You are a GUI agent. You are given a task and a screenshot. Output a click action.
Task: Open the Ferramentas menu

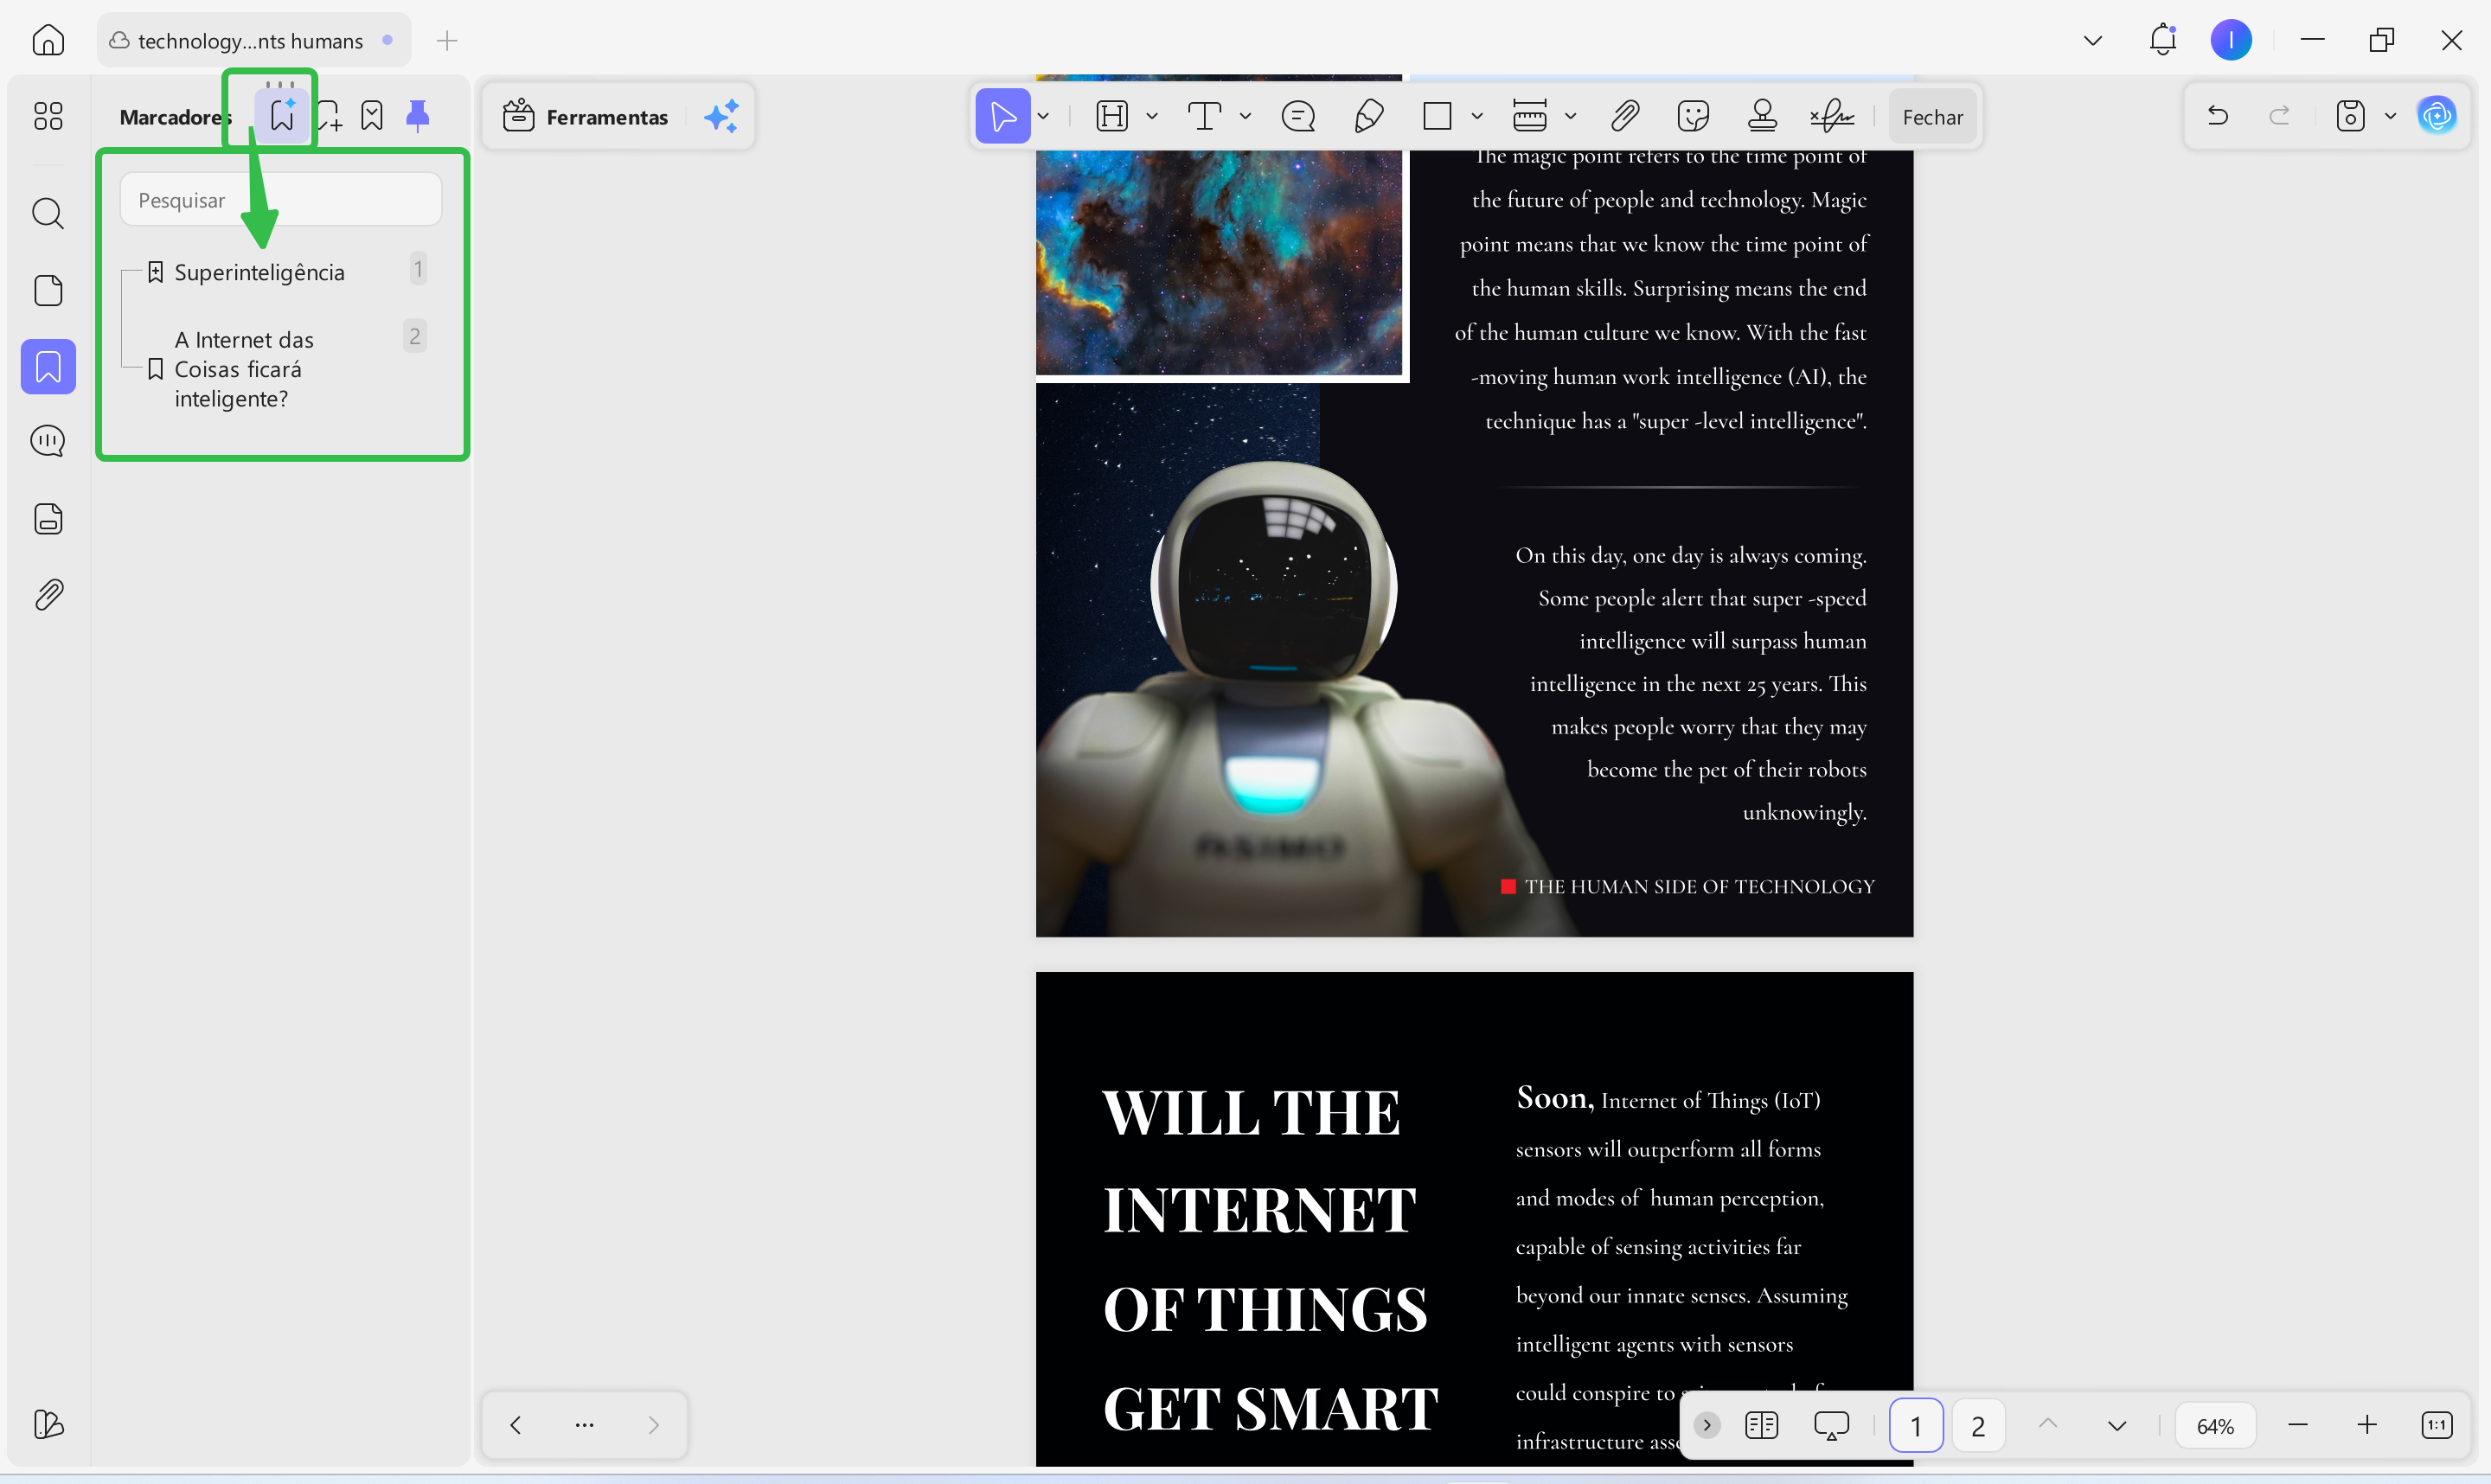608,116
